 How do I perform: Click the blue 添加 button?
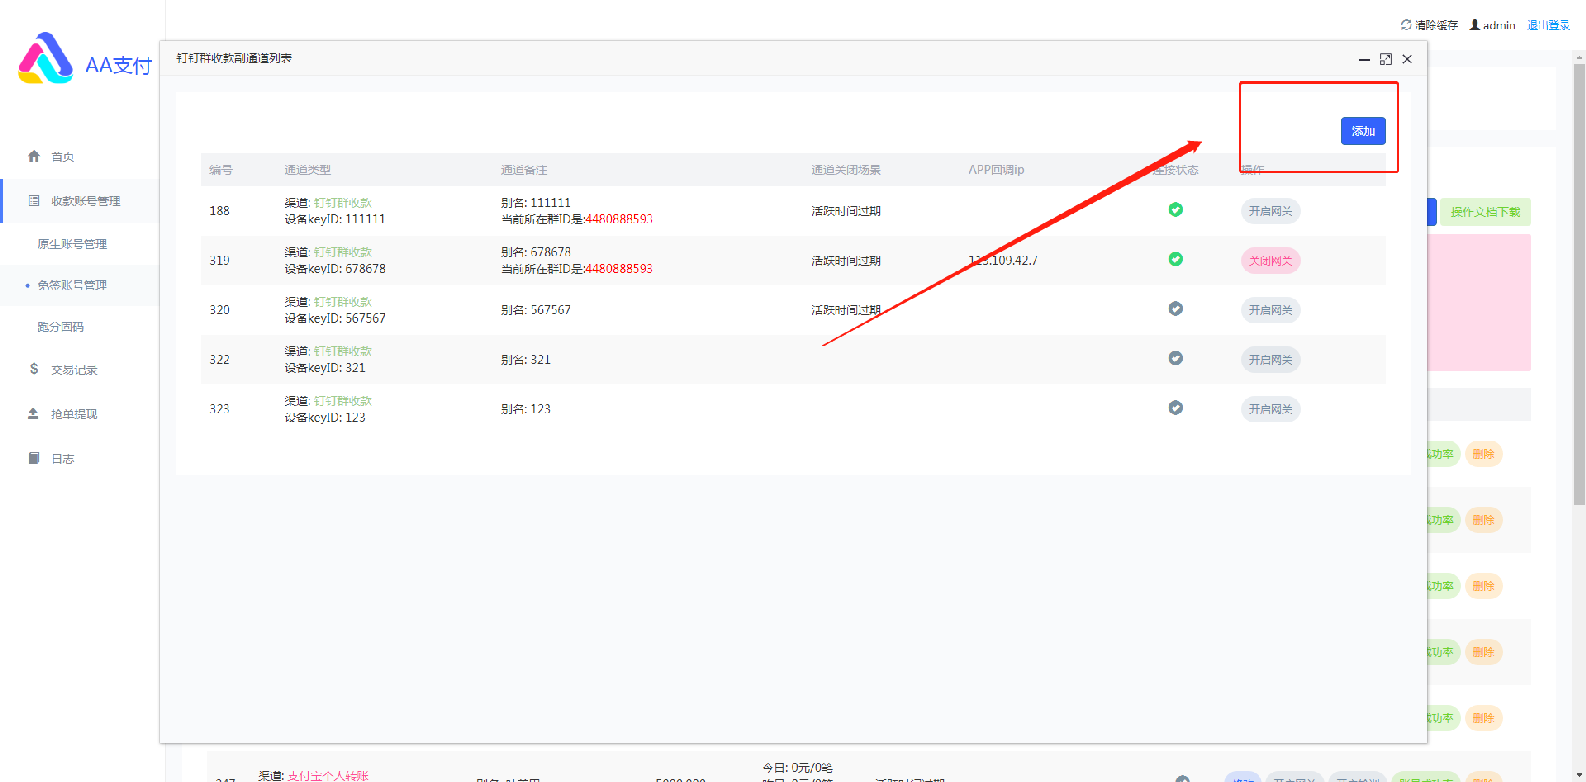(x=1363, y=131)
